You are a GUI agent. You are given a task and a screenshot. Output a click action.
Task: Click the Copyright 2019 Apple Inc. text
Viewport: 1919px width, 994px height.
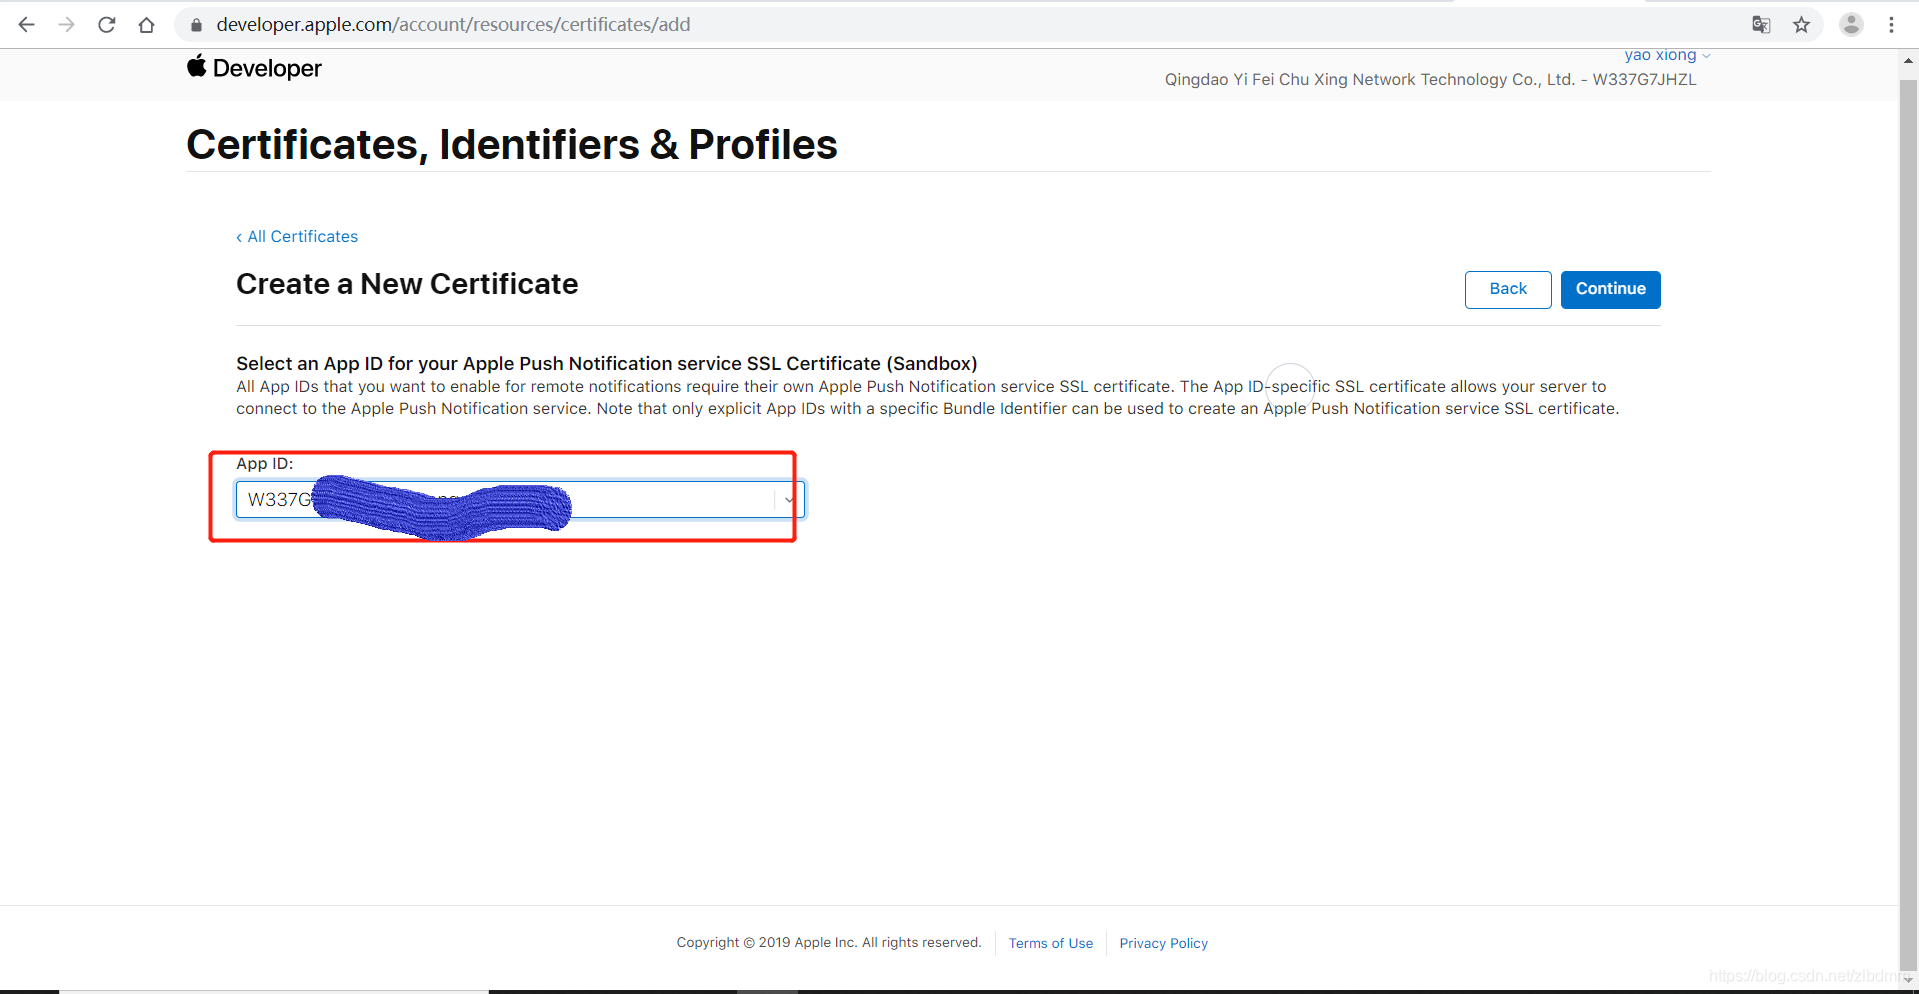coord(829,943)
